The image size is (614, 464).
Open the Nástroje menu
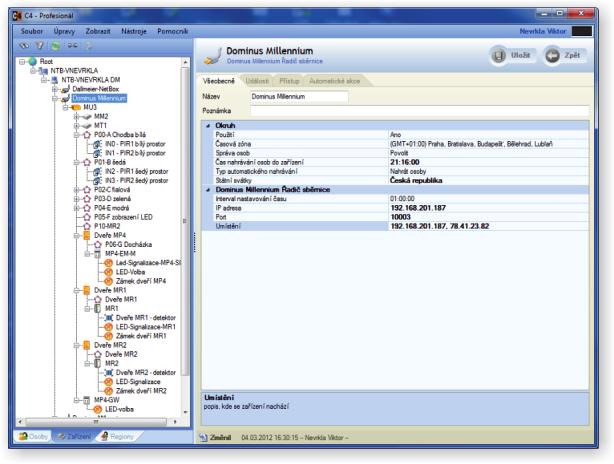point(134,31)
